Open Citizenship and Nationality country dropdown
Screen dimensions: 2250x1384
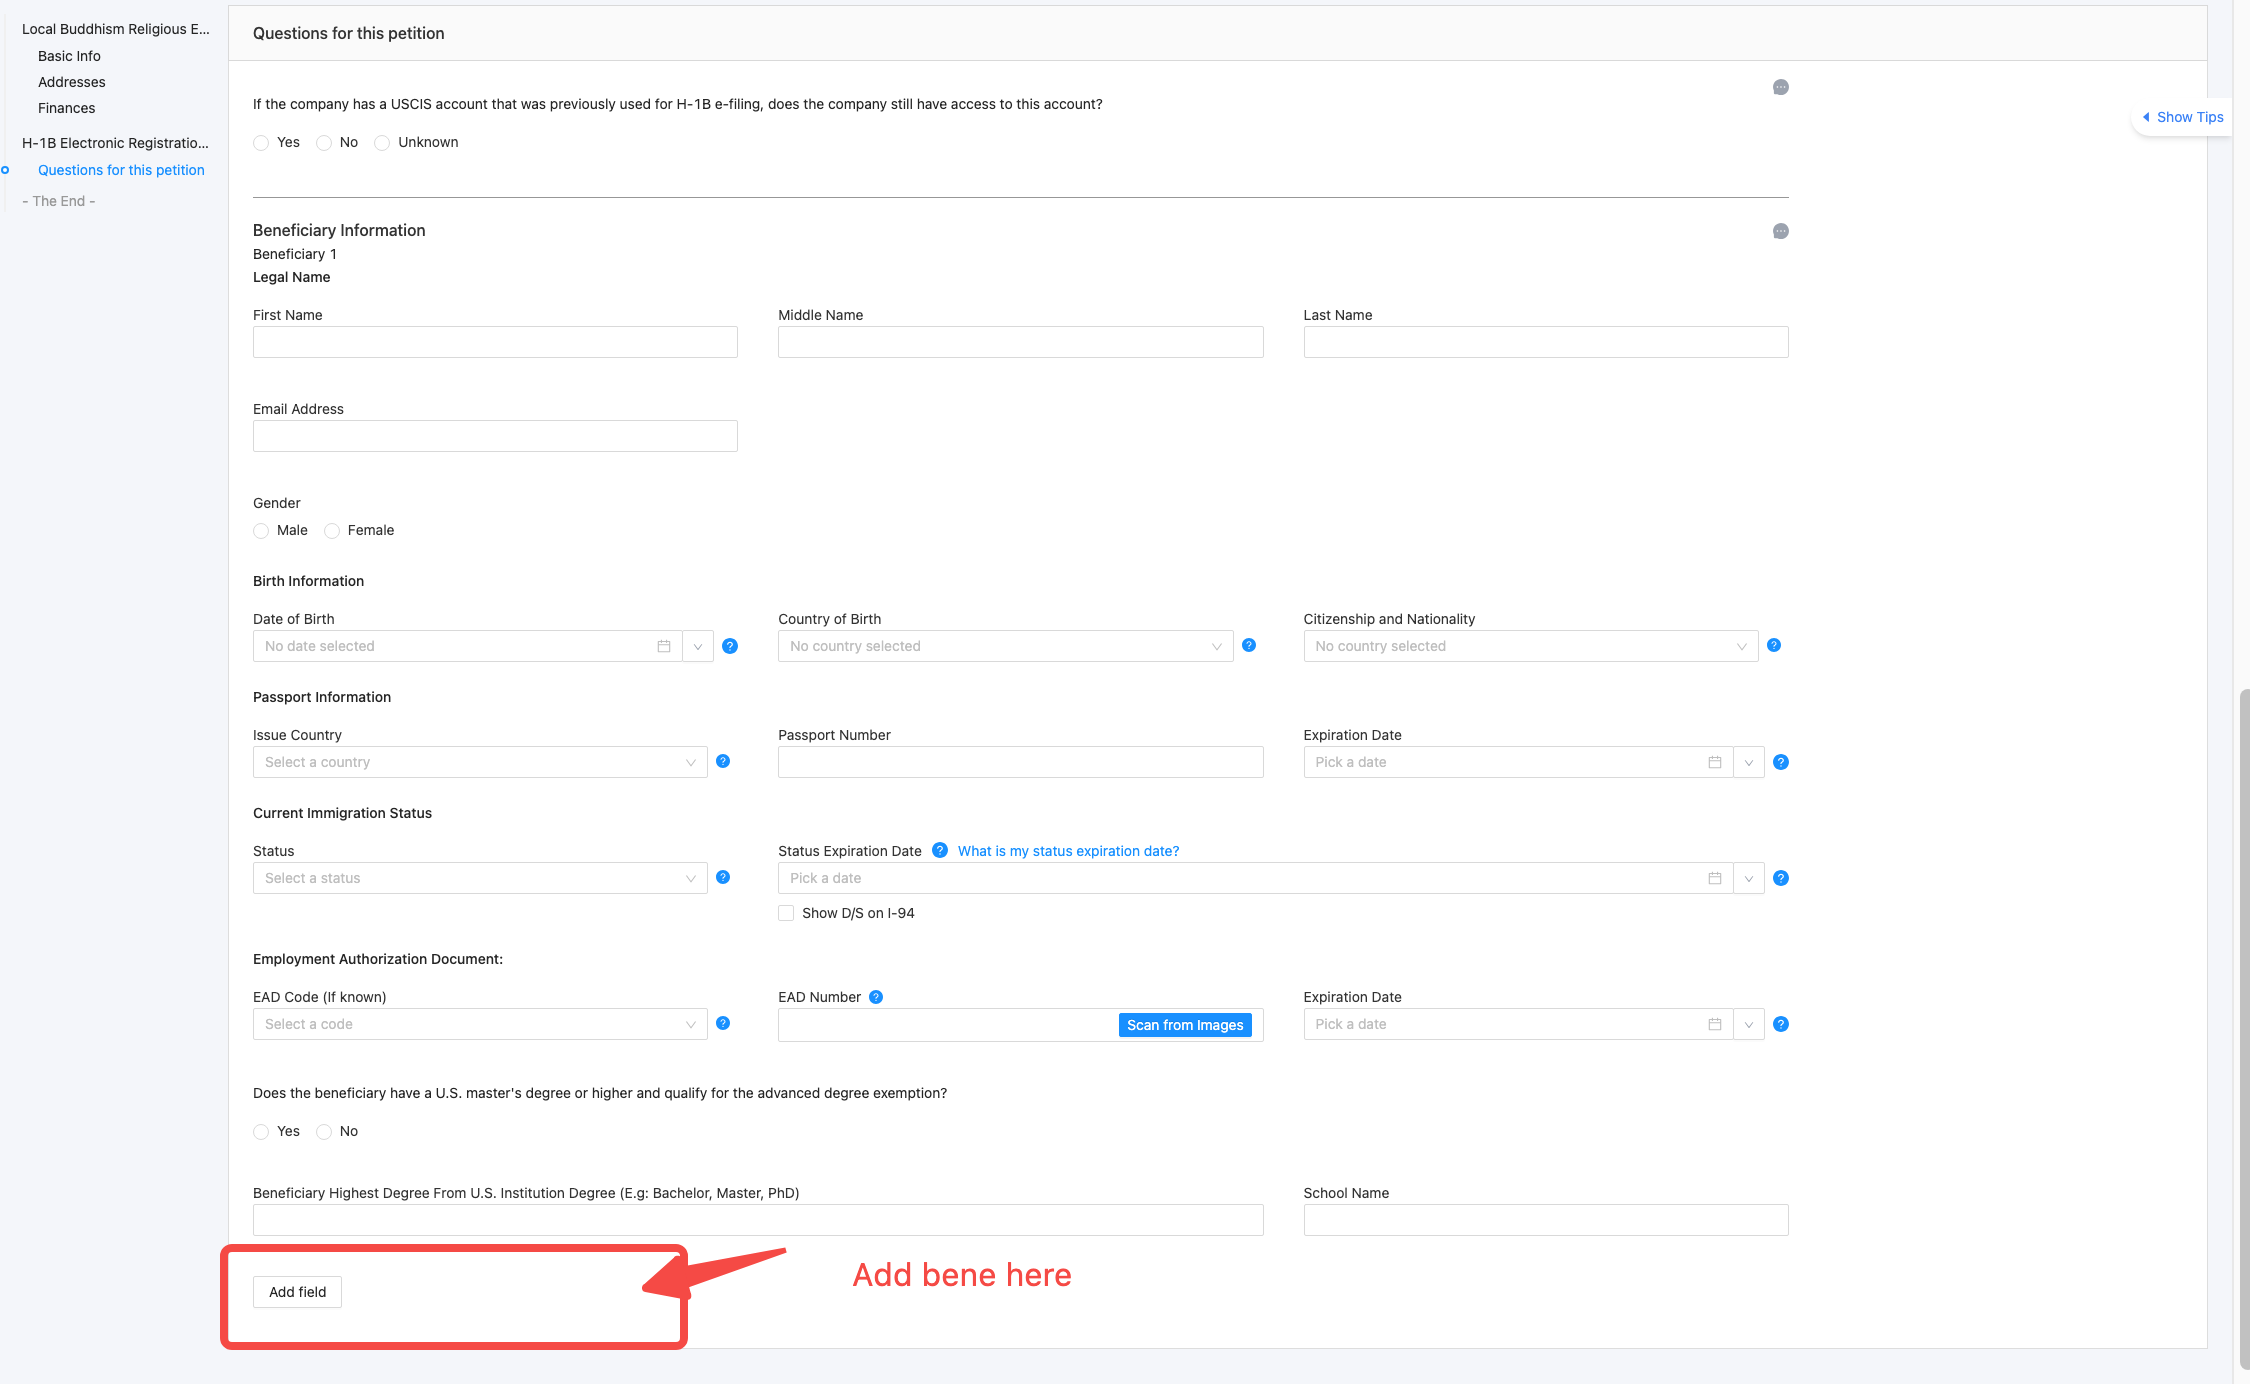click(x=1530, y=646)
